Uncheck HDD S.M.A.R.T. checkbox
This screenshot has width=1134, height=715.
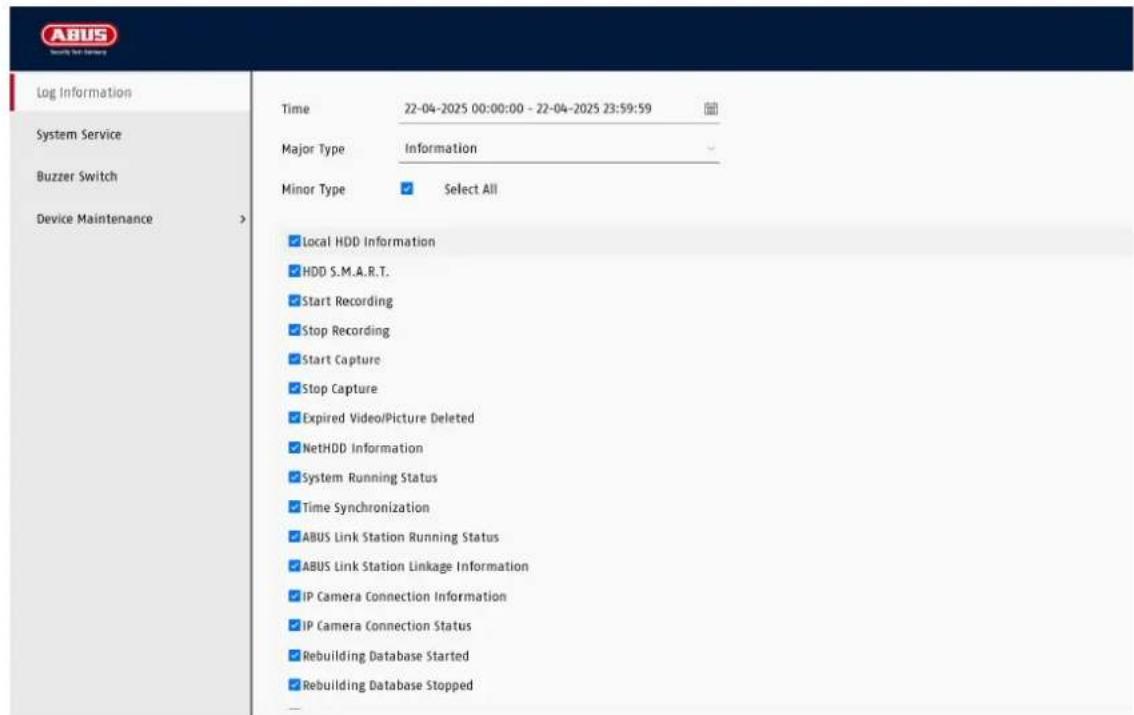click(x=294, y=270)
